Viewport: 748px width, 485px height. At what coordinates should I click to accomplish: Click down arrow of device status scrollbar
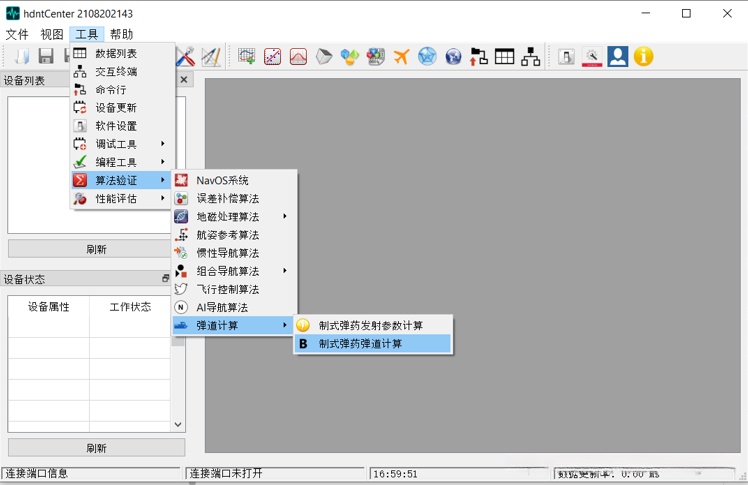[178, 424]
